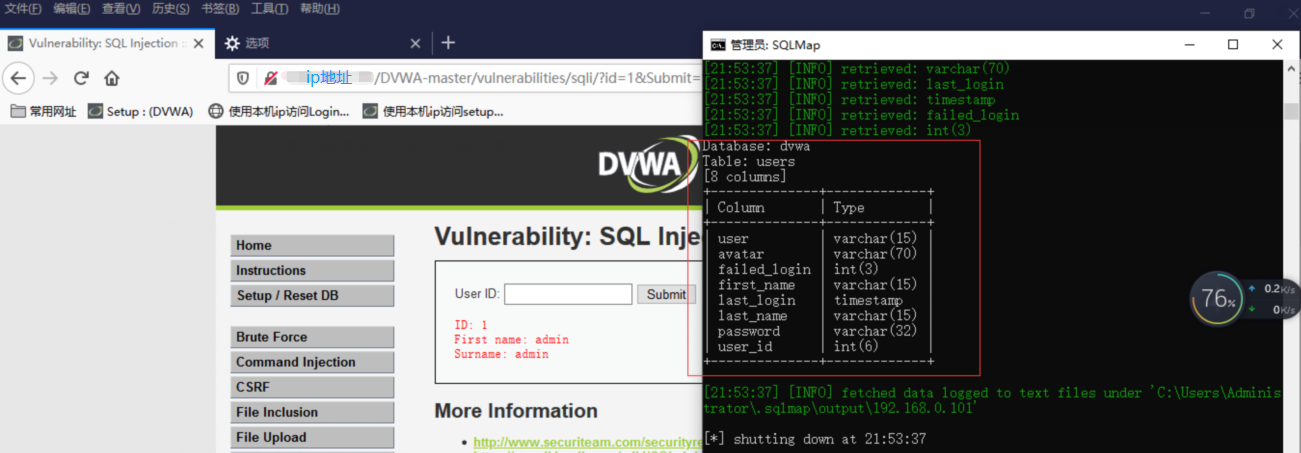Focus the URL address bar
Image resolution: width=1301 pixels, height=453 pixels.
pyautogui.click(x=465, y=78)
